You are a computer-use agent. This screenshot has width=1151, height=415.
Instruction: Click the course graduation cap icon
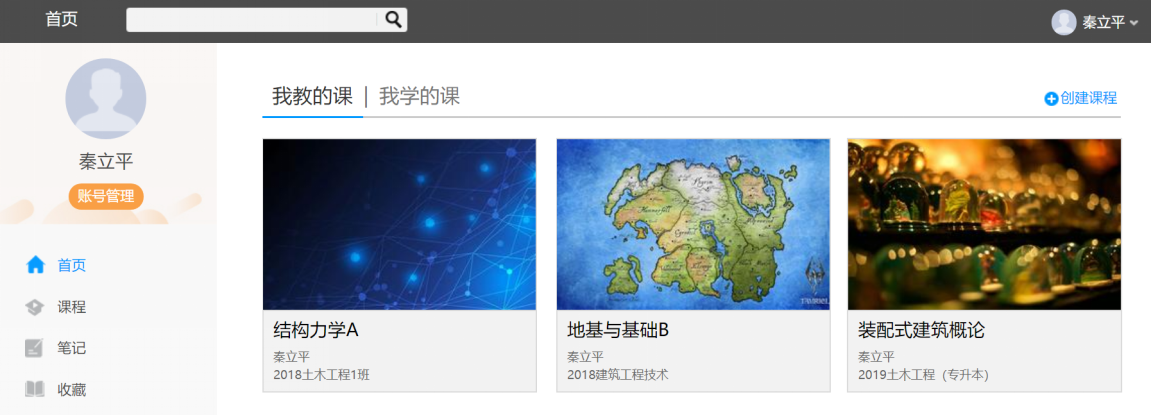[35, 307]
